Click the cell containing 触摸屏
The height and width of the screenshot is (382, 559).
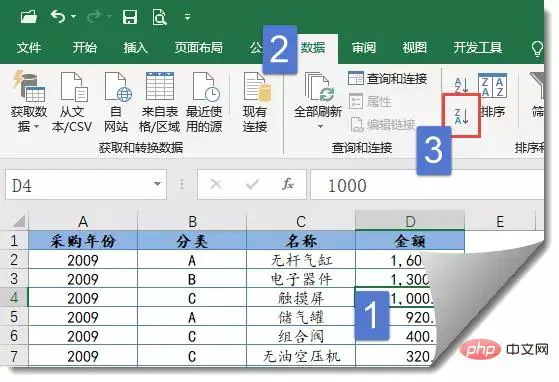pyautogui.click(x=301, y=298)
